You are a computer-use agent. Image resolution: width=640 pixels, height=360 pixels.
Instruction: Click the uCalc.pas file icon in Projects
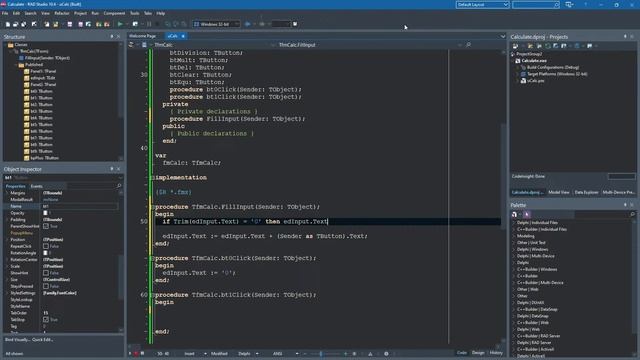[523, 81]
